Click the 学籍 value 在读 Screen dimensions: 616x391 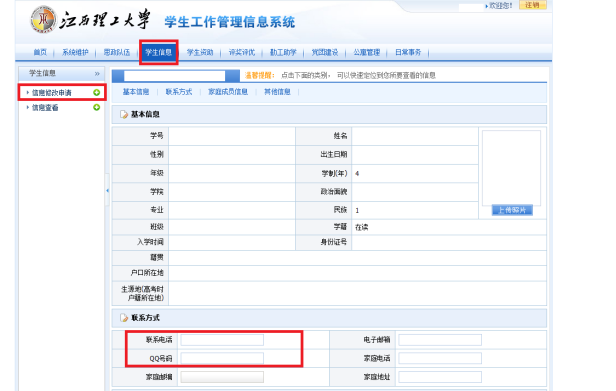[x=361, y=227]
